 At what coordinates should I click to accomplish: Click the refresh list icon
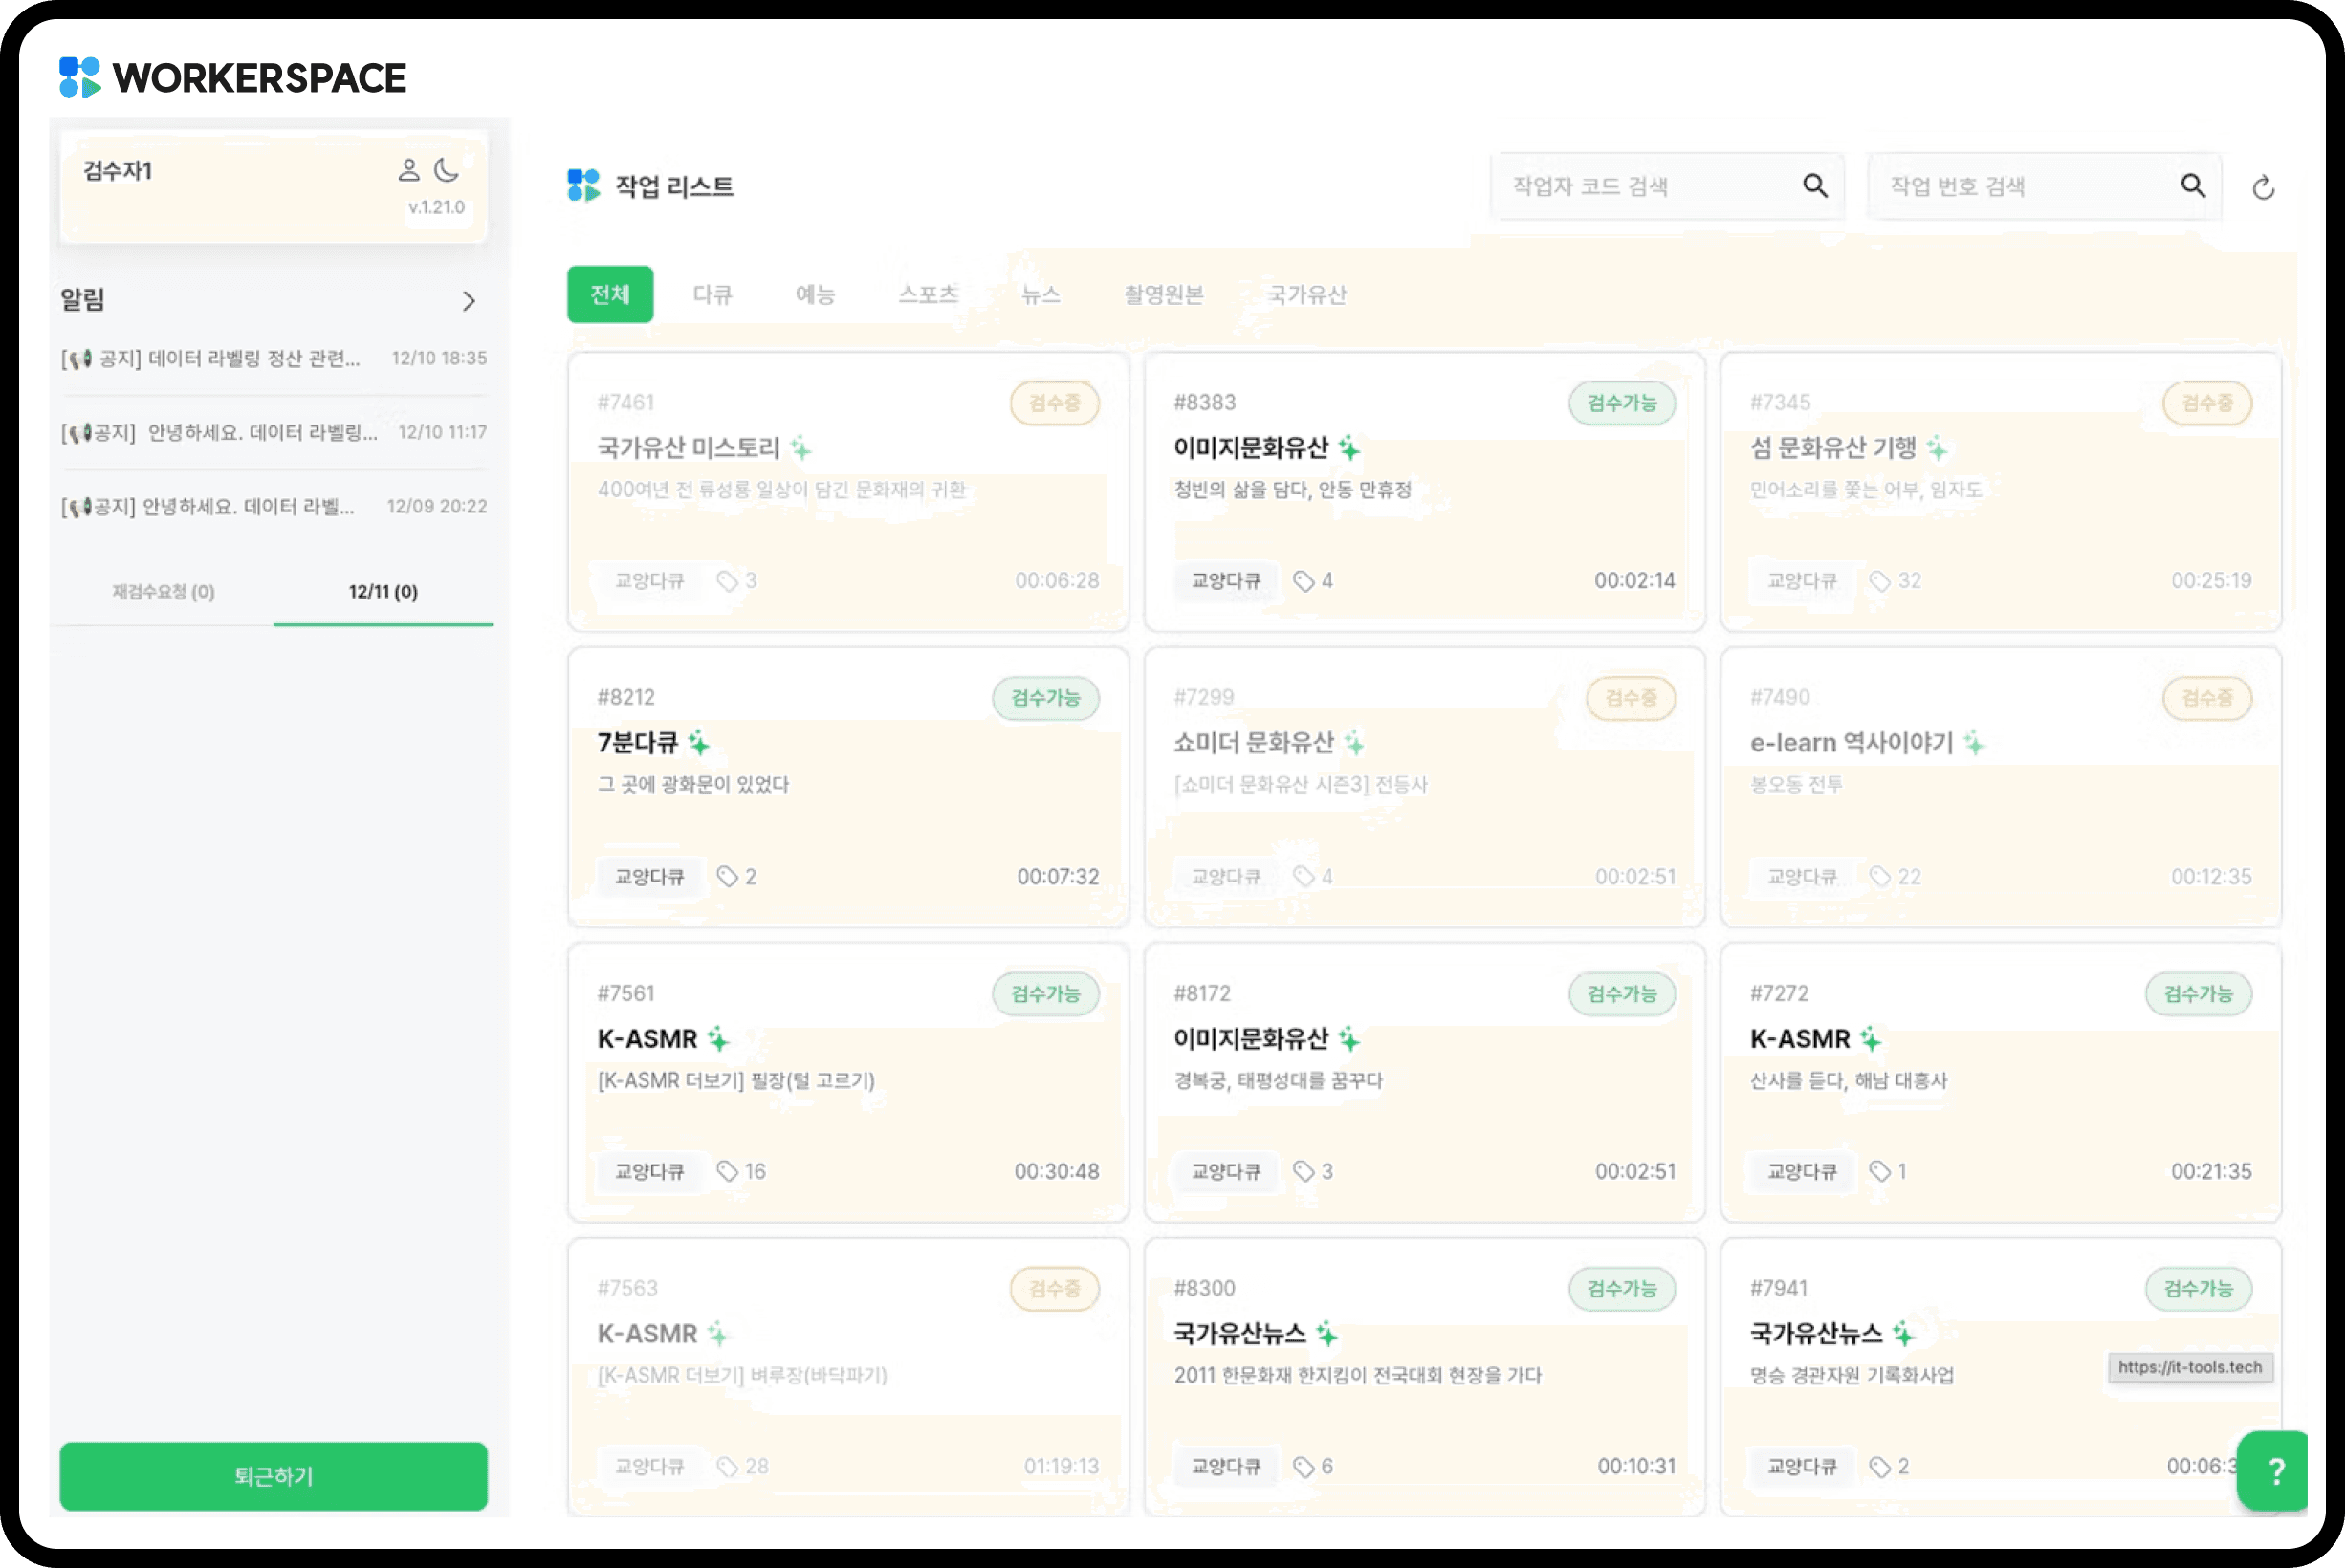(2263, 188)
